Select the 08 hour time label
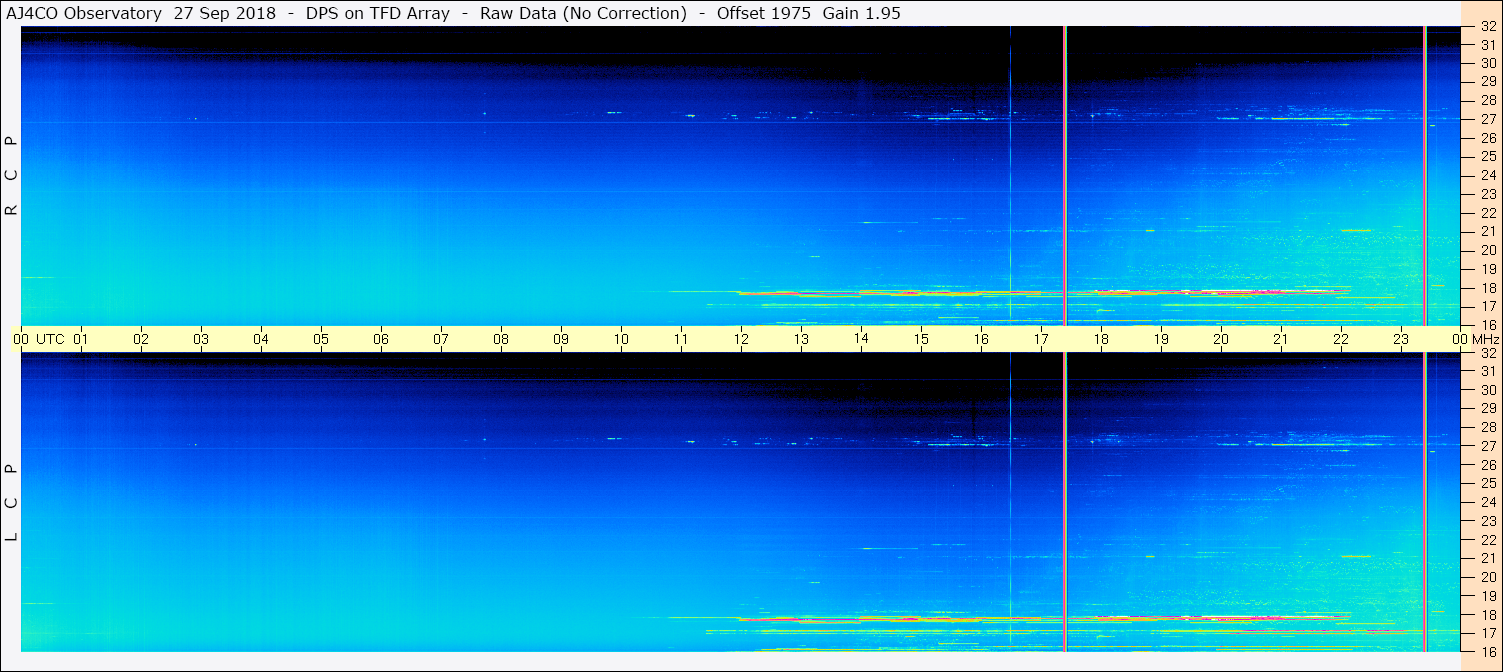This screenshot has height=672, width=1503. [501, 339]
